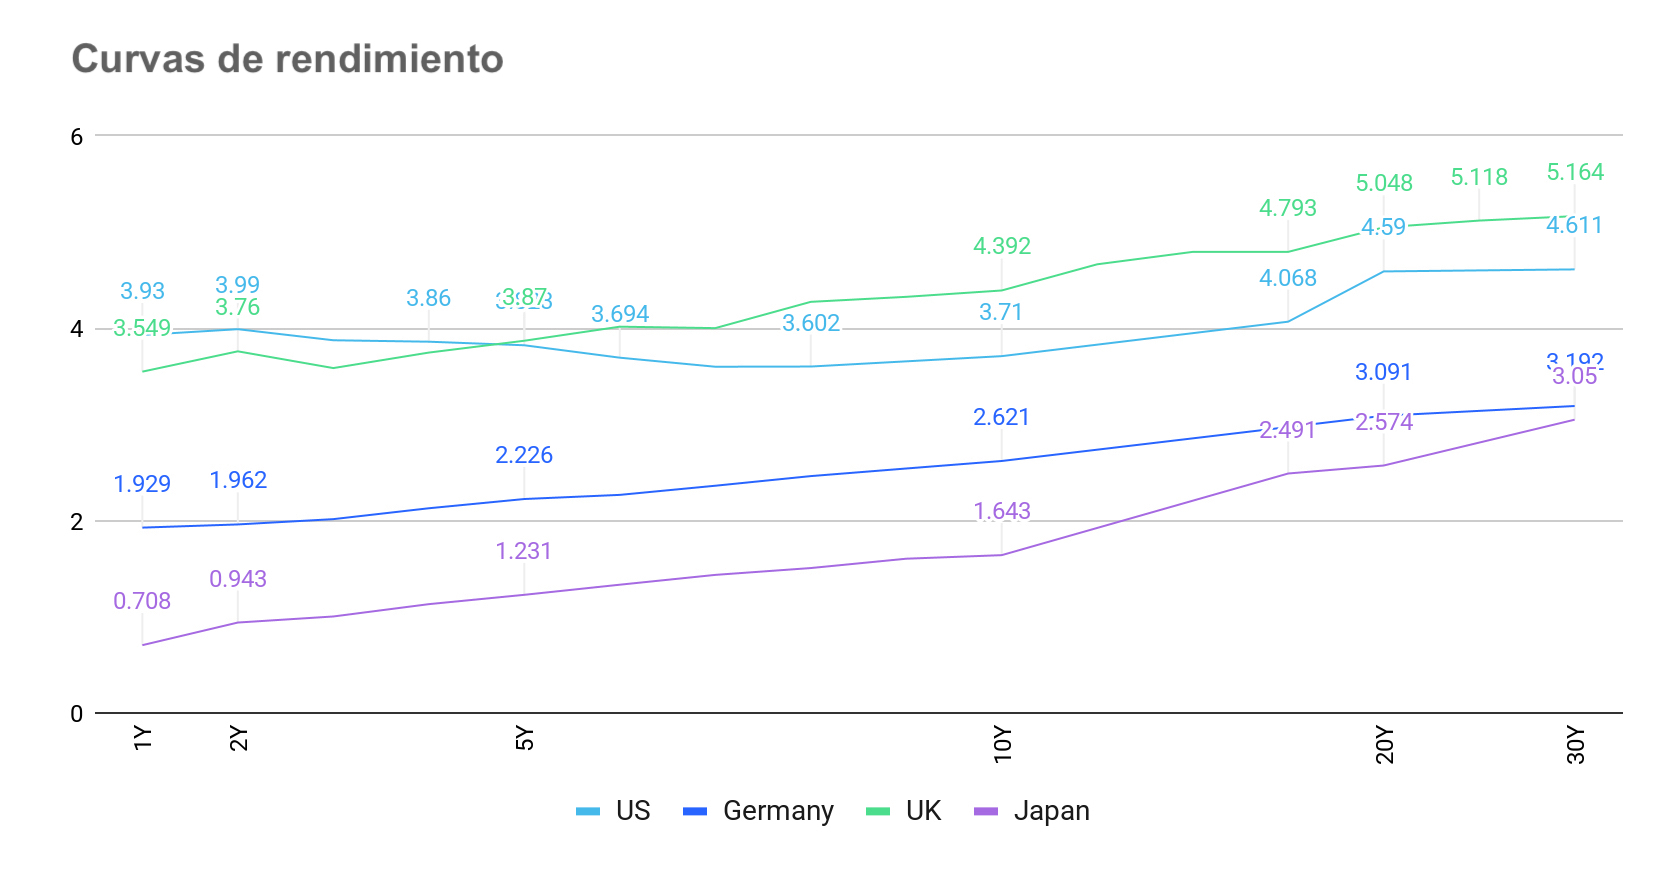The image size is (1666, 872).
Task: Click the chart title "Curvas de rendimiento"
Action: click(287, 59)
